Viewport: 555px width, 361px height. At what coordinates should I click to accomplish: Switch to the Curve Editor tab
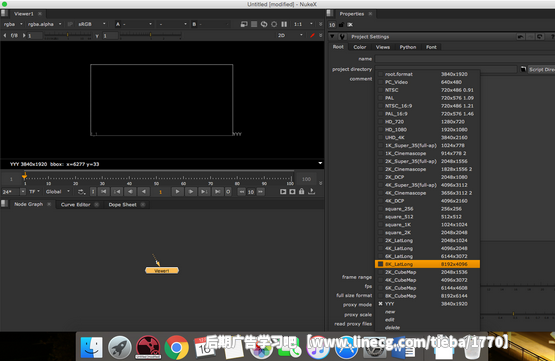coord(75,205)
